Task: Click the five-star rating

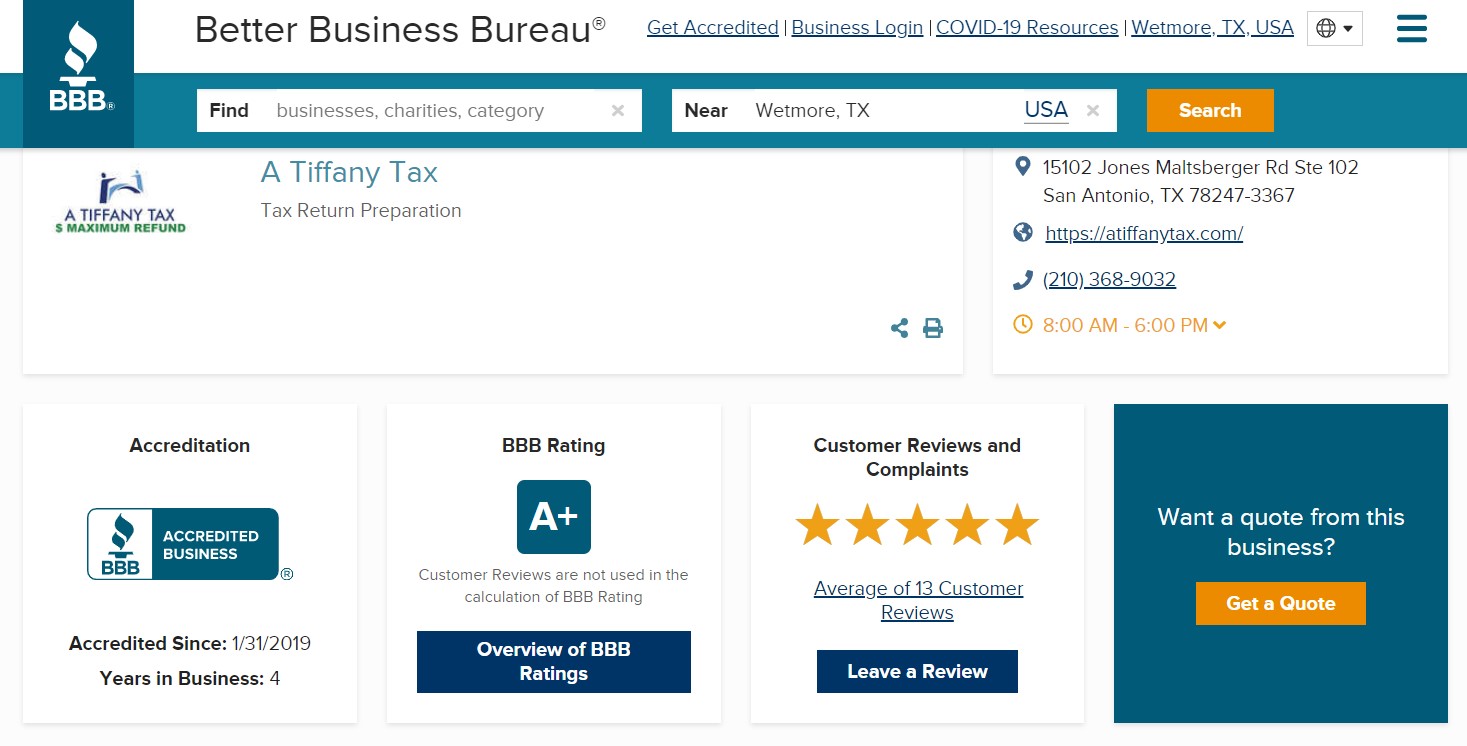Action: coord(917,526)
